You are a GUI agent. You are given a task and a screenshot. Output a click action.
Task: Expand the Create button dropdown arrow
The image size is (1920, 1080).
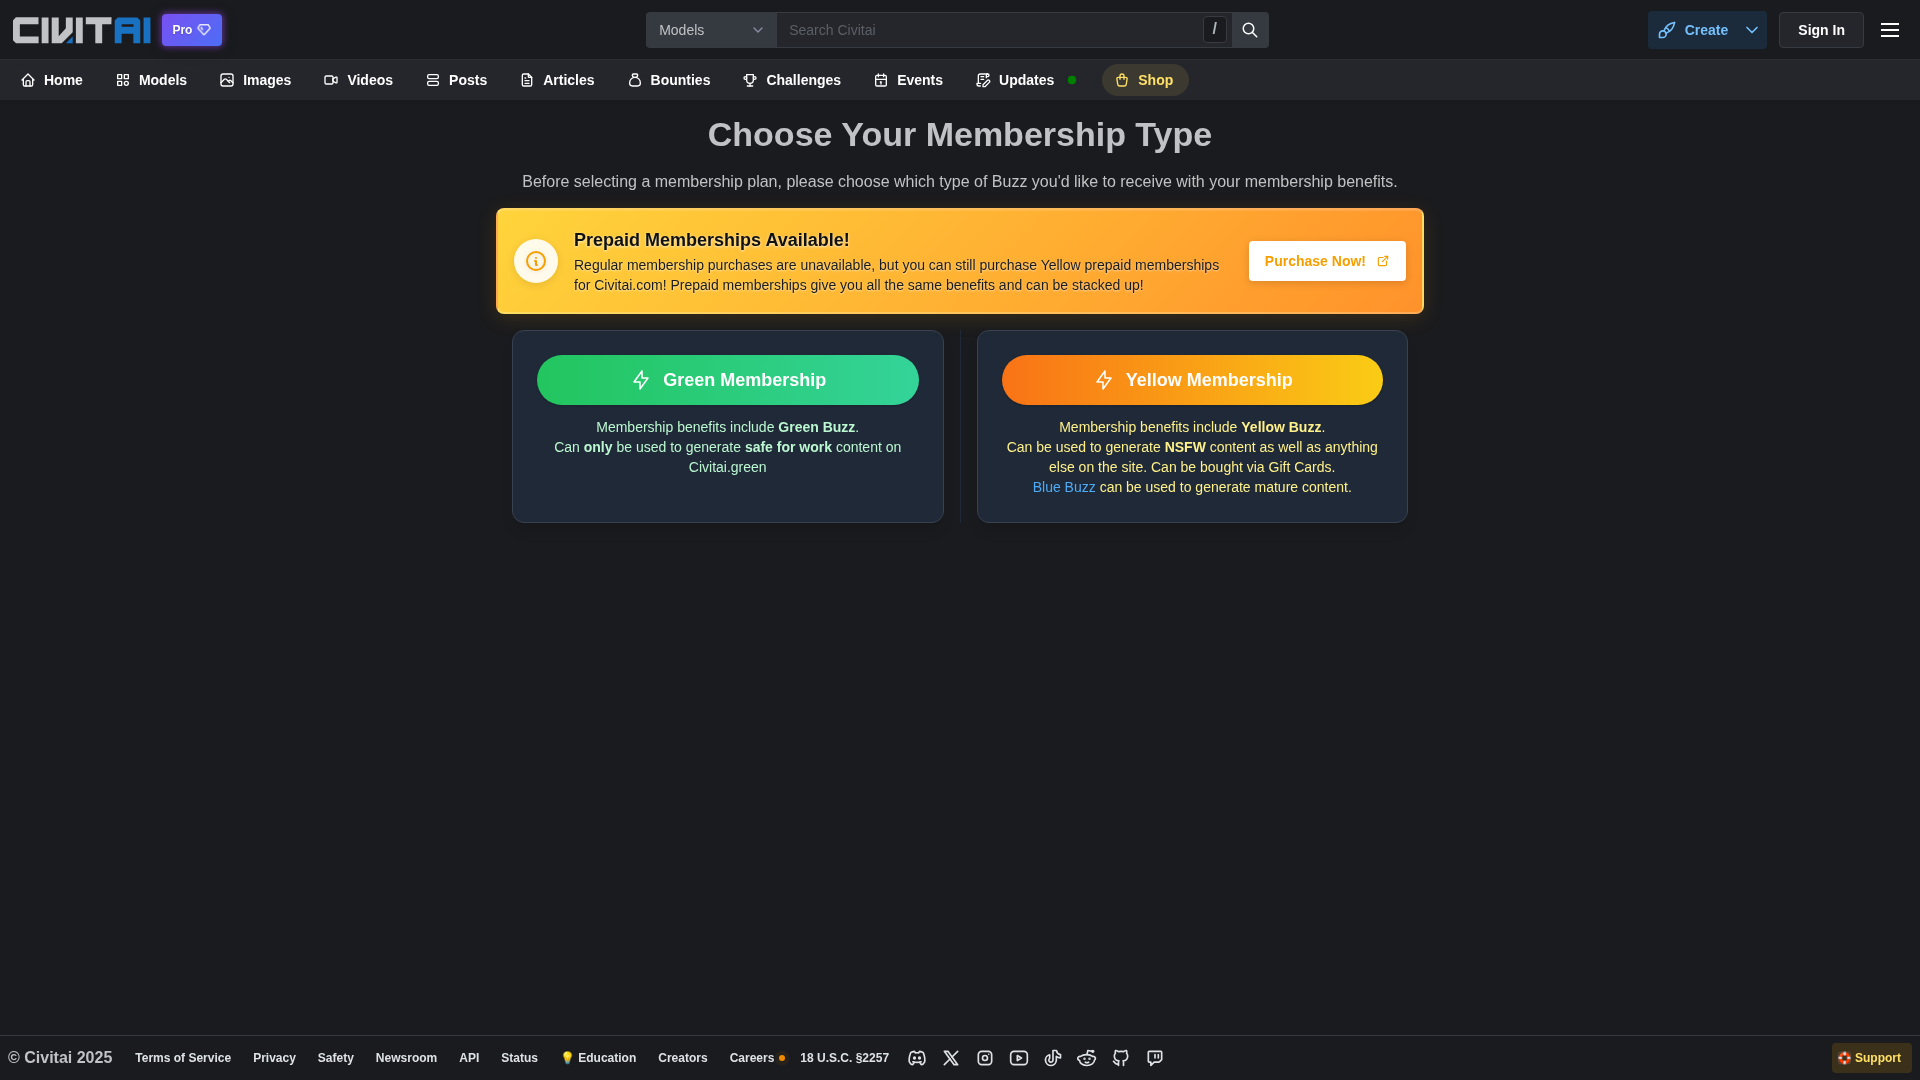click(1751, 29)
